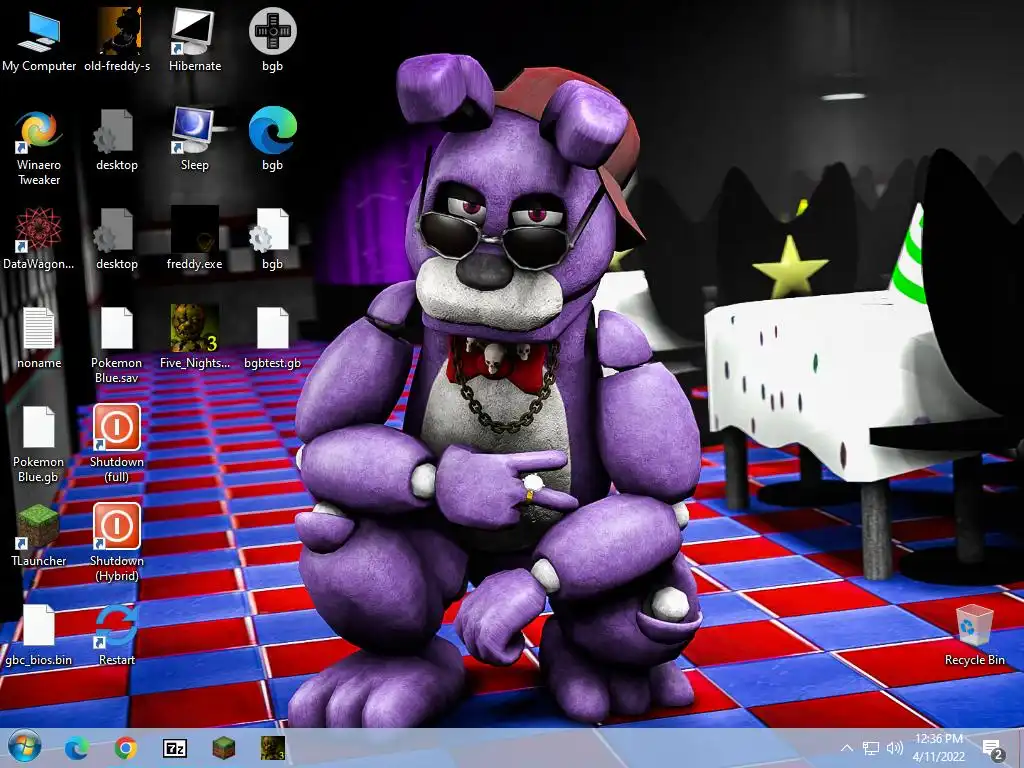Open 7-Zip from the taskbar

(x=174, y=748)
